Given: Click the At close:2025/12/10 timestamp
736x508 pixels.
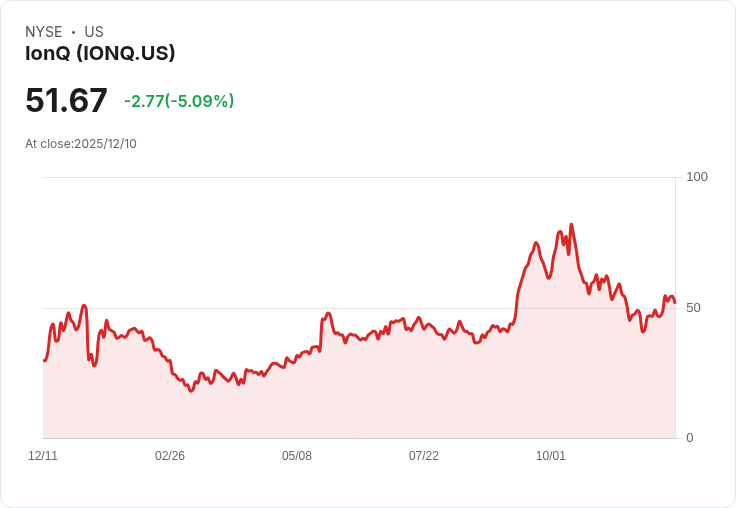Looking at the screenshot, I should point(81,144).
